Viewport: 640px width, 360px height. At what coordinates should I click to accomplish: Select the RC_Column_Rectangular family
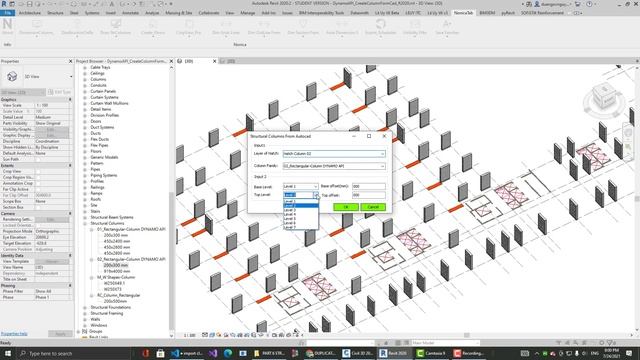tap(118, 296)
